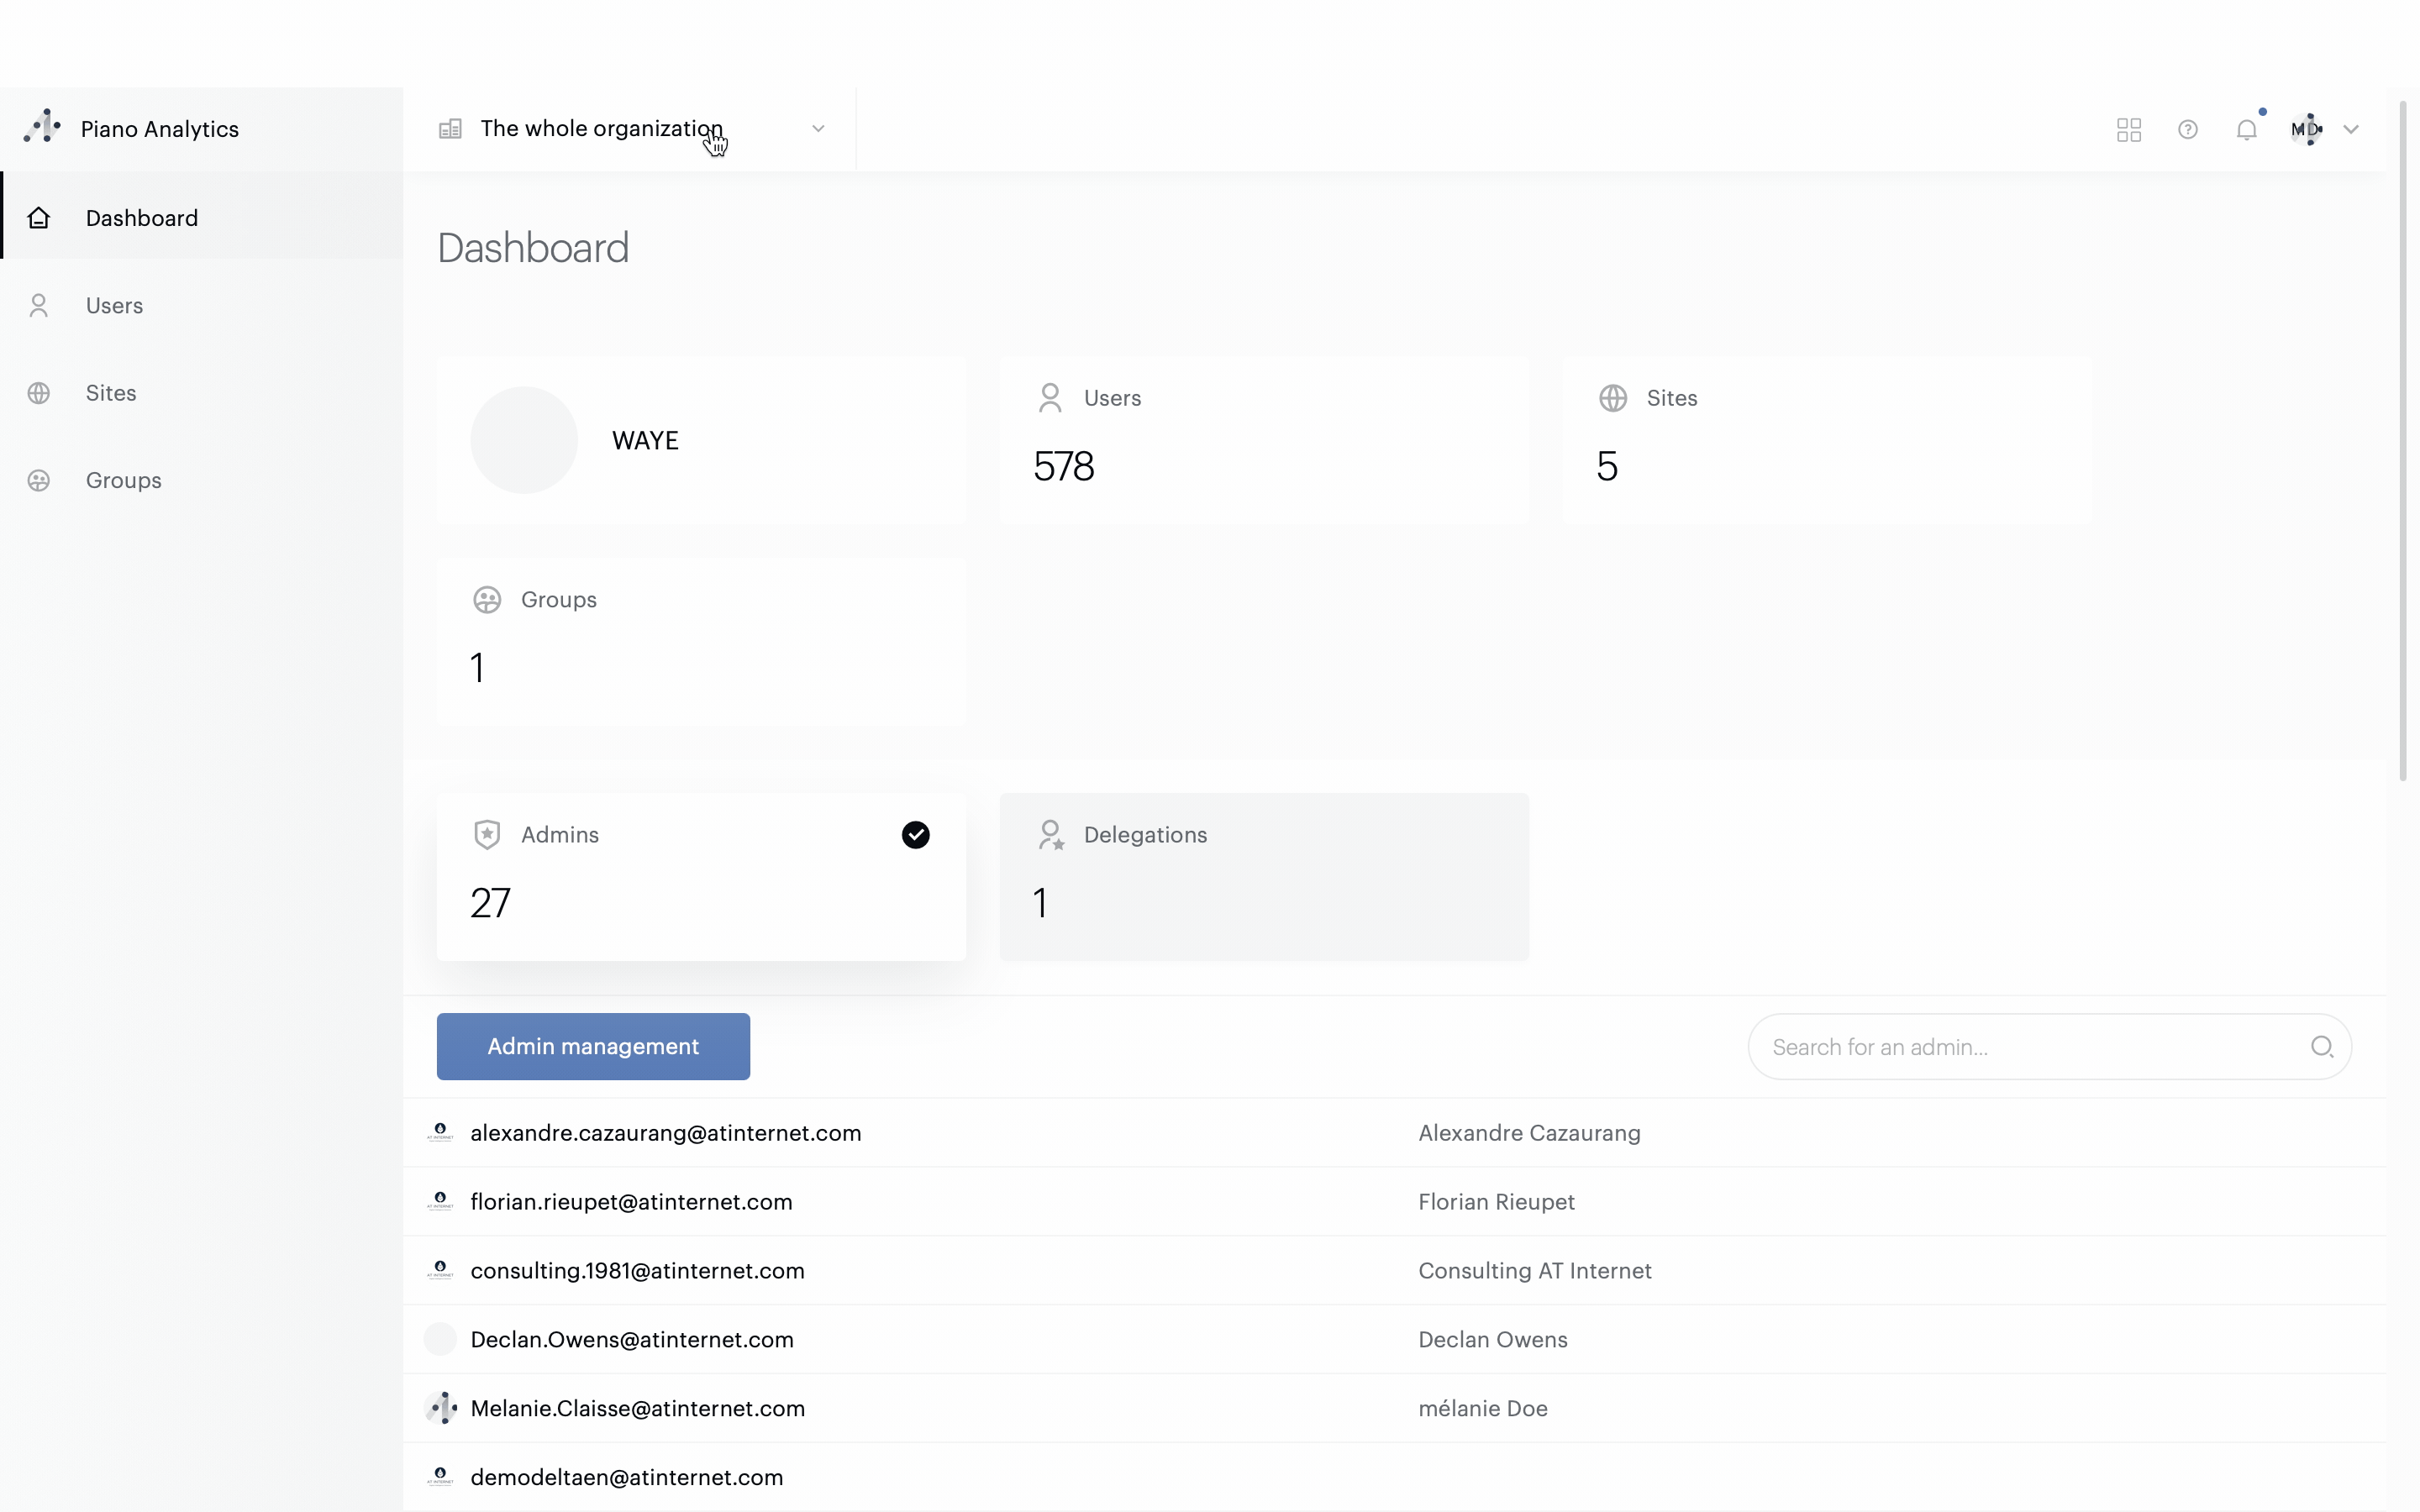Go to Users in sidebar menu
Image resolution: width=2420 pixels, height=1512 pixels.
pos(114,306)
